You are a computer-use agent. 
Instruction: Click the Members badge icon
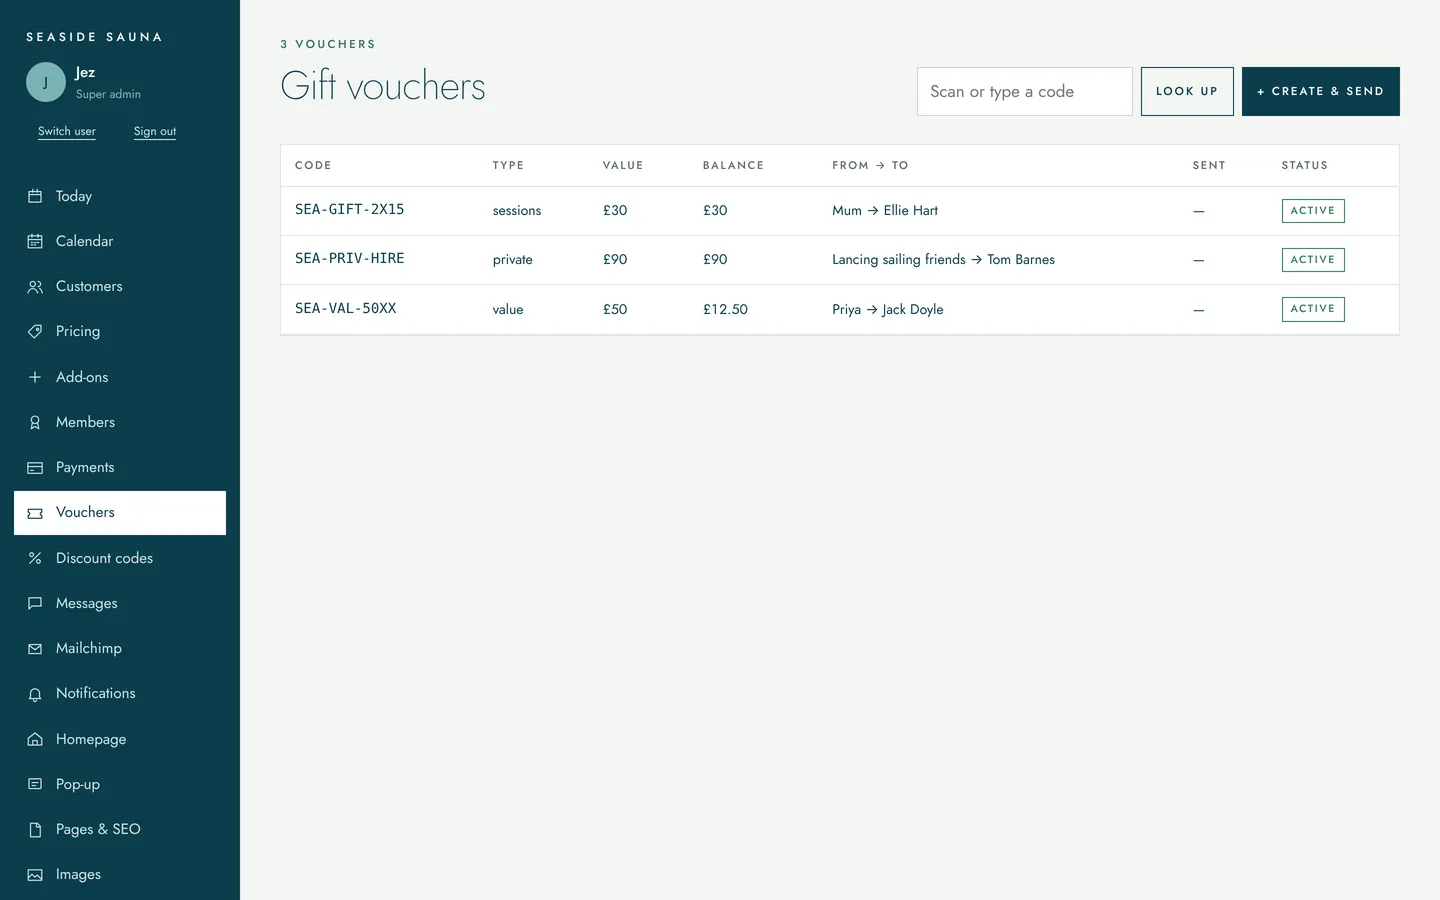pos(35,422)
